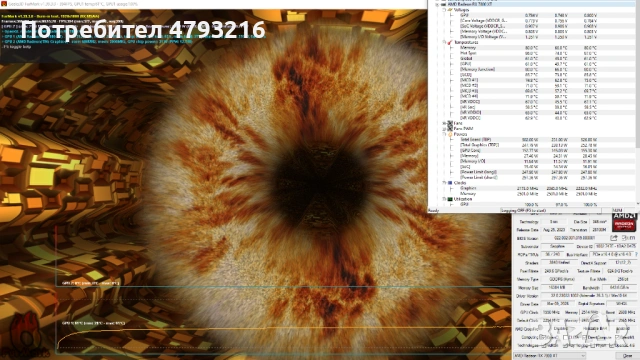Screen dimensions: 640x360
Task: Click the AMD Radeon logo in GPU-Z
Action: (624, 222)
